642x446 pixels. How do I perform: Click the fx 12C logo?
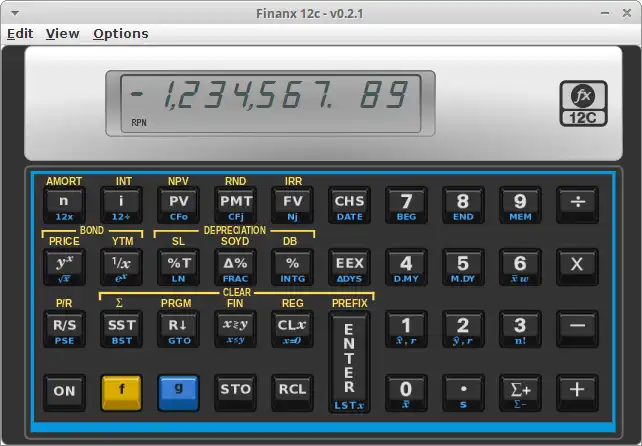point(583,103)
